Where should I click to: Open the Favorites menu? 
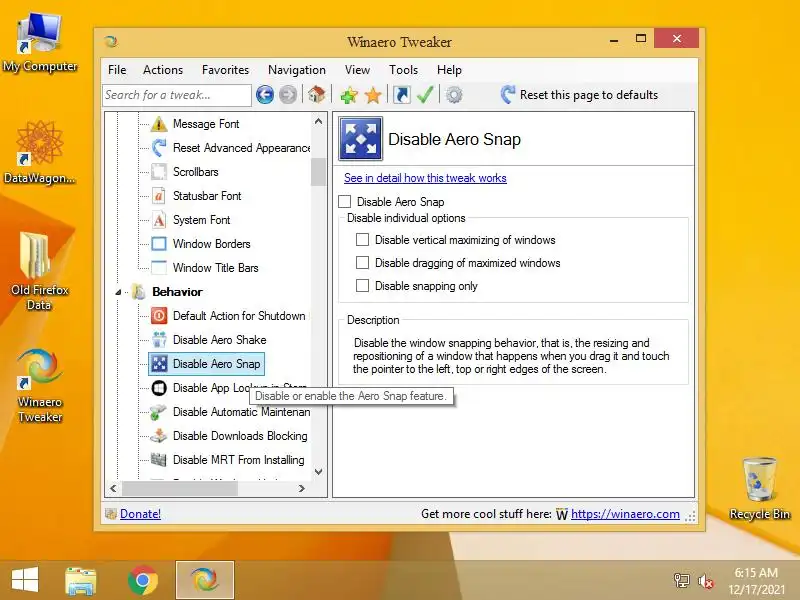(226, 70)
